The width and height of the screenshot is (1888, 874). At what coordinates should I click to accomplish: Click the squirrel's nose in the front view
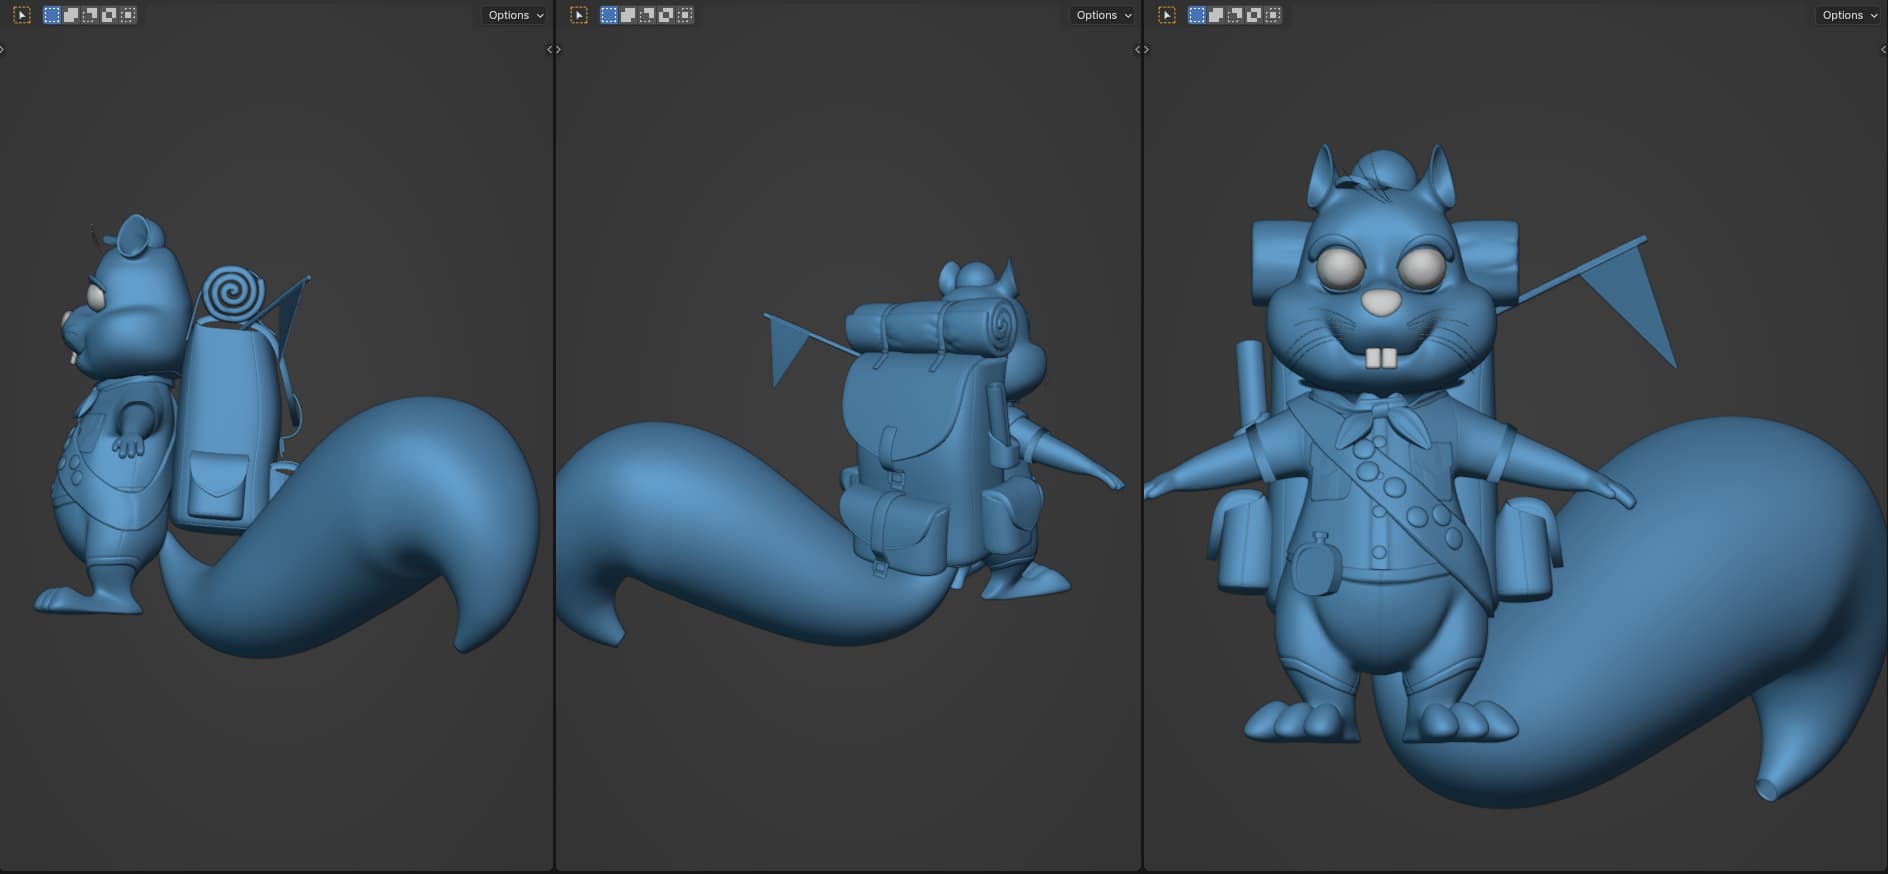point(1380,302)
